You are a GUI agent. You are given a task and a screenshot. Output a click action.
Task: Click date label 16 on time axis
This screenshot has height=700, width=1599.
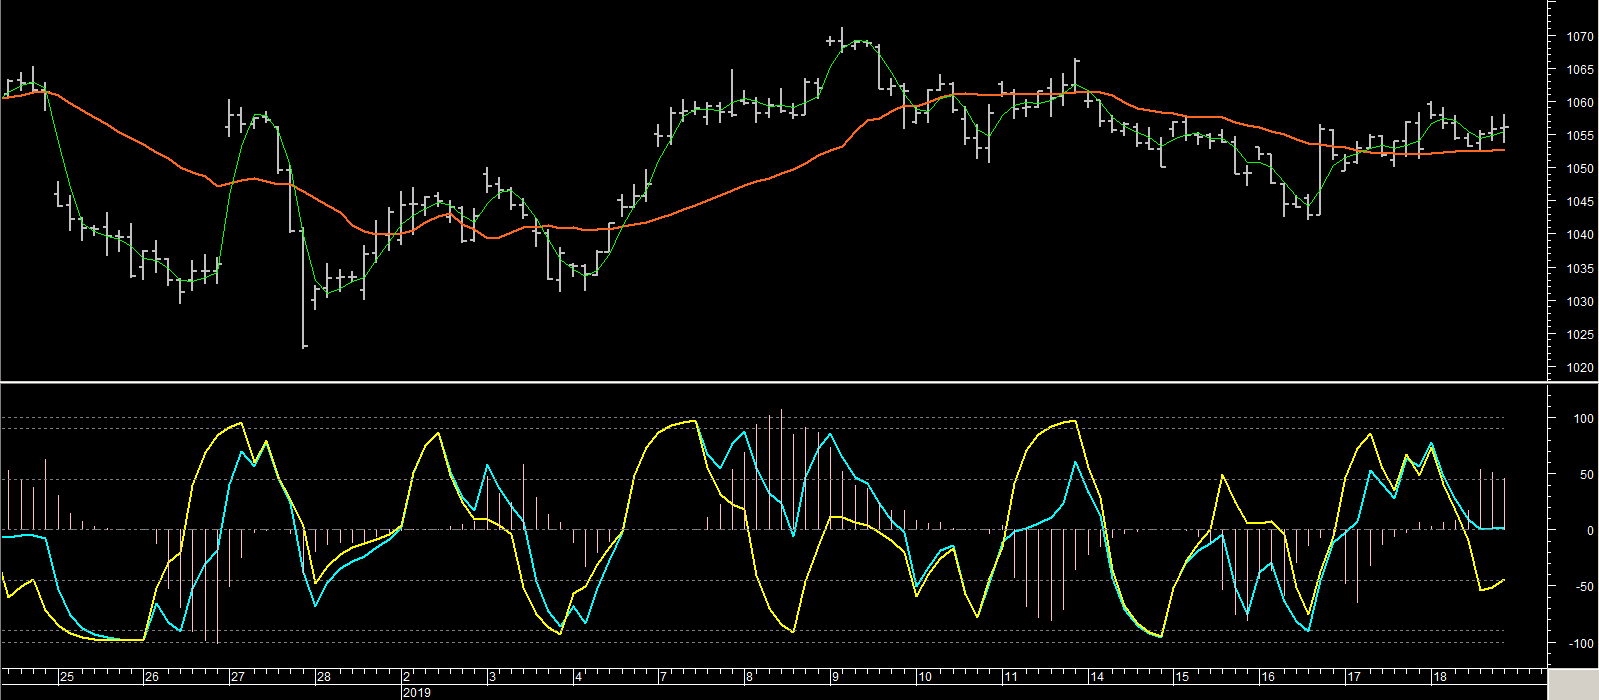[1268, 677]
